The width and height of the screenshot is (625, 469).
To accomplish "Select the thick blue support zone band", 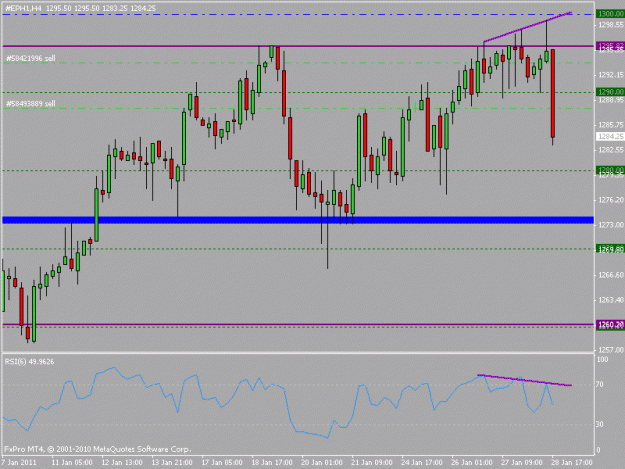I will (x=298, y=220).
